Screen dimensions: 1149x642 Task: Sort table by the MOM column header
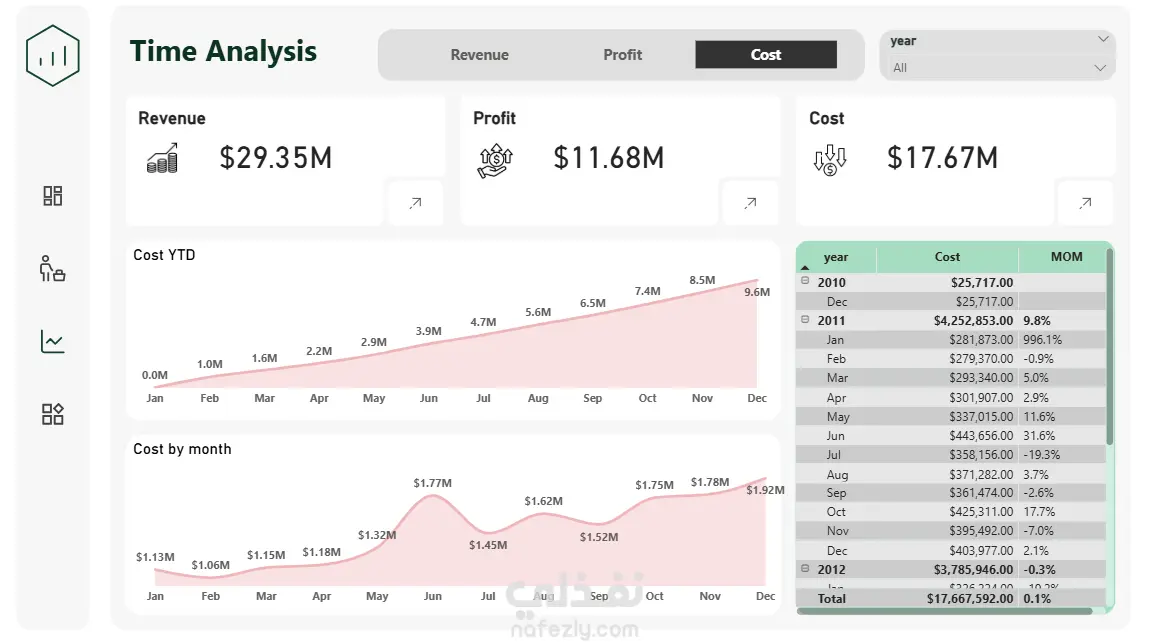[1066, 257]
